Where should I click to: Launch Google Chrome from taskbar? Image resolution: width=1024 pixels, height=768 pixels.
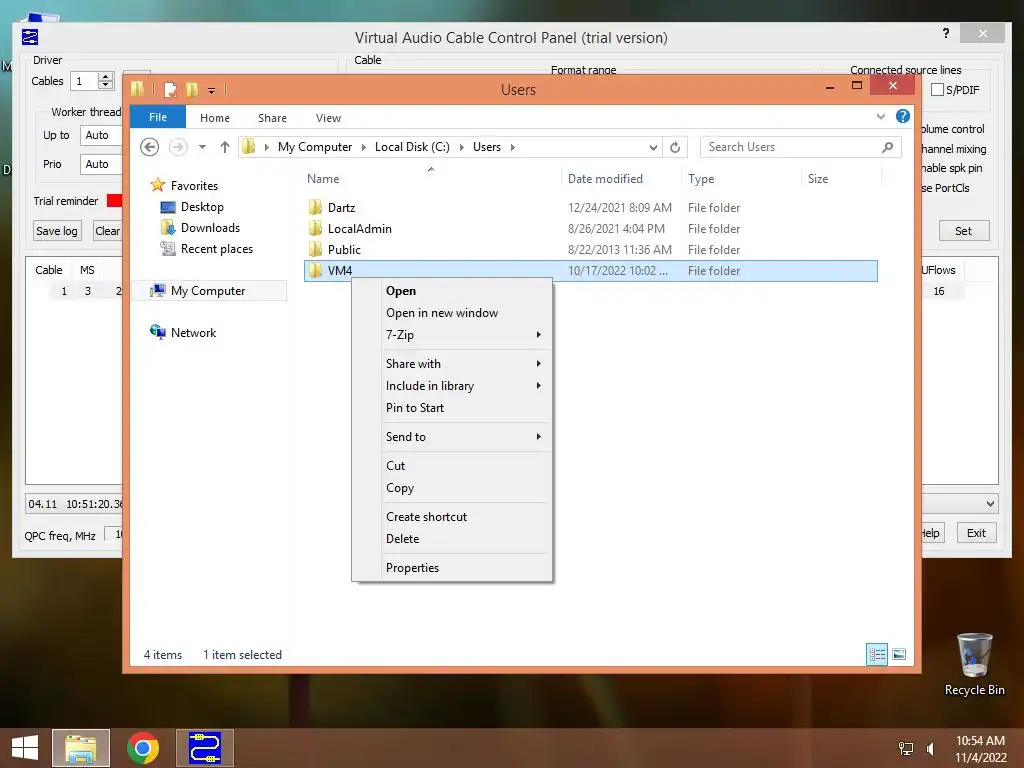(143, 748)
